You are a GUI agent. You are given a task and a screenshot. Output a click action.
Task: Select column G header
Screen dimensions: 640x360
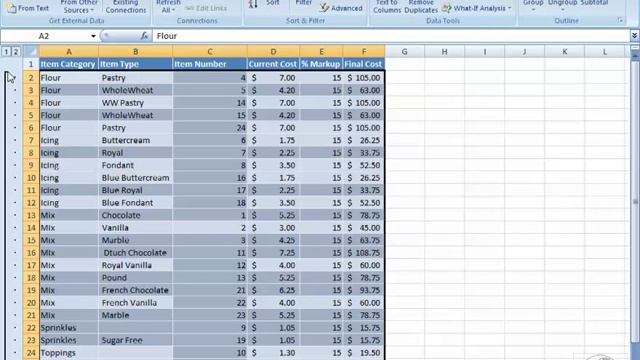[x=404, y=51]
